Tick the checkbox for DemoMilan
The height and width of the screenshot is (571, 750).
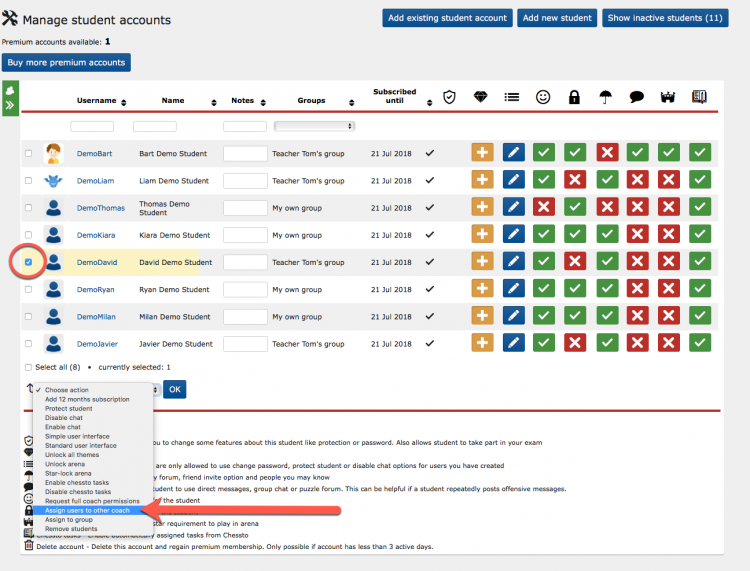click(x=29, y=317)
